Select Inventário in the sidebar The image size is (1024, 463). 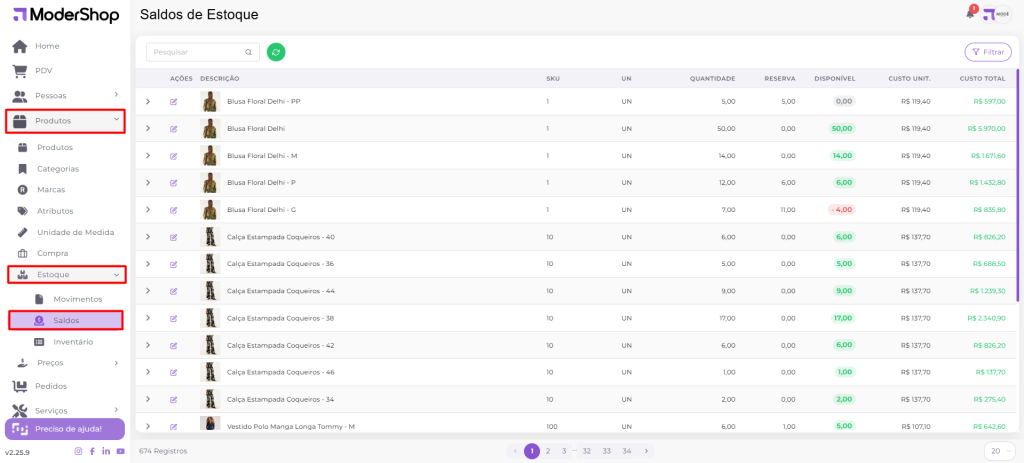[73, 341]
